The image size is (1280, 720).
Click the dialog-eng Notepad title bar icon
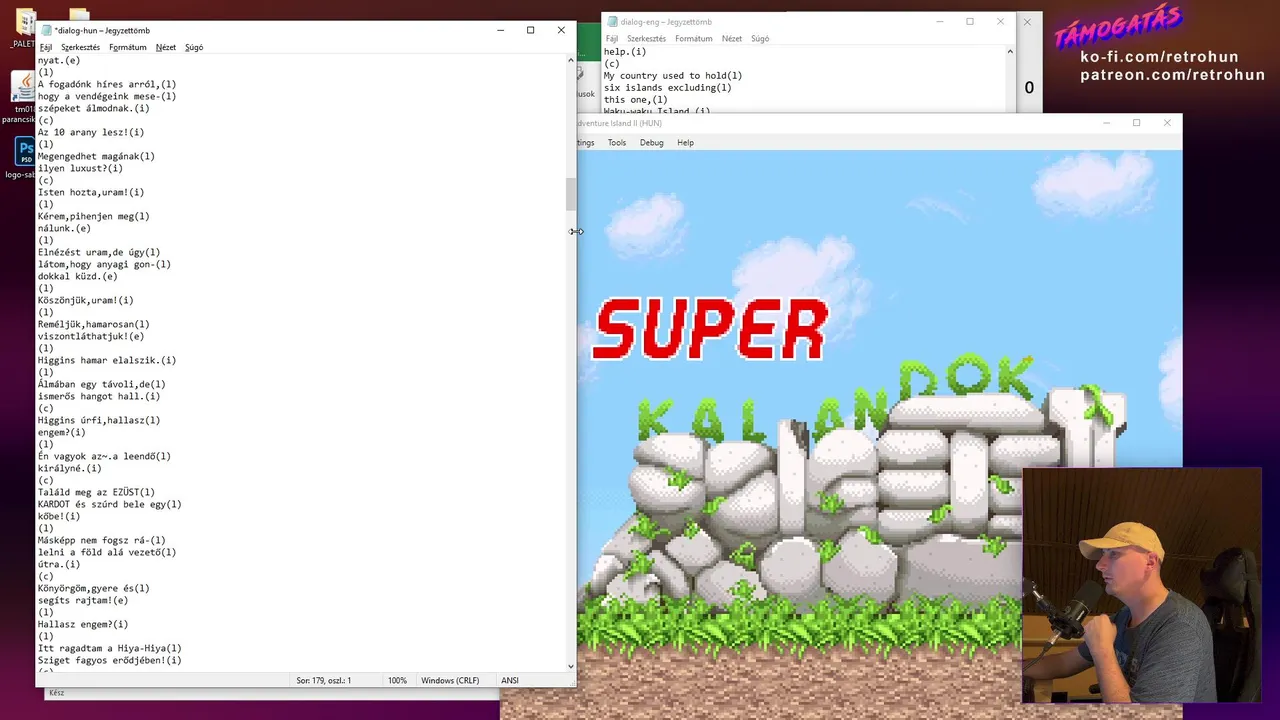click(612, 21)
